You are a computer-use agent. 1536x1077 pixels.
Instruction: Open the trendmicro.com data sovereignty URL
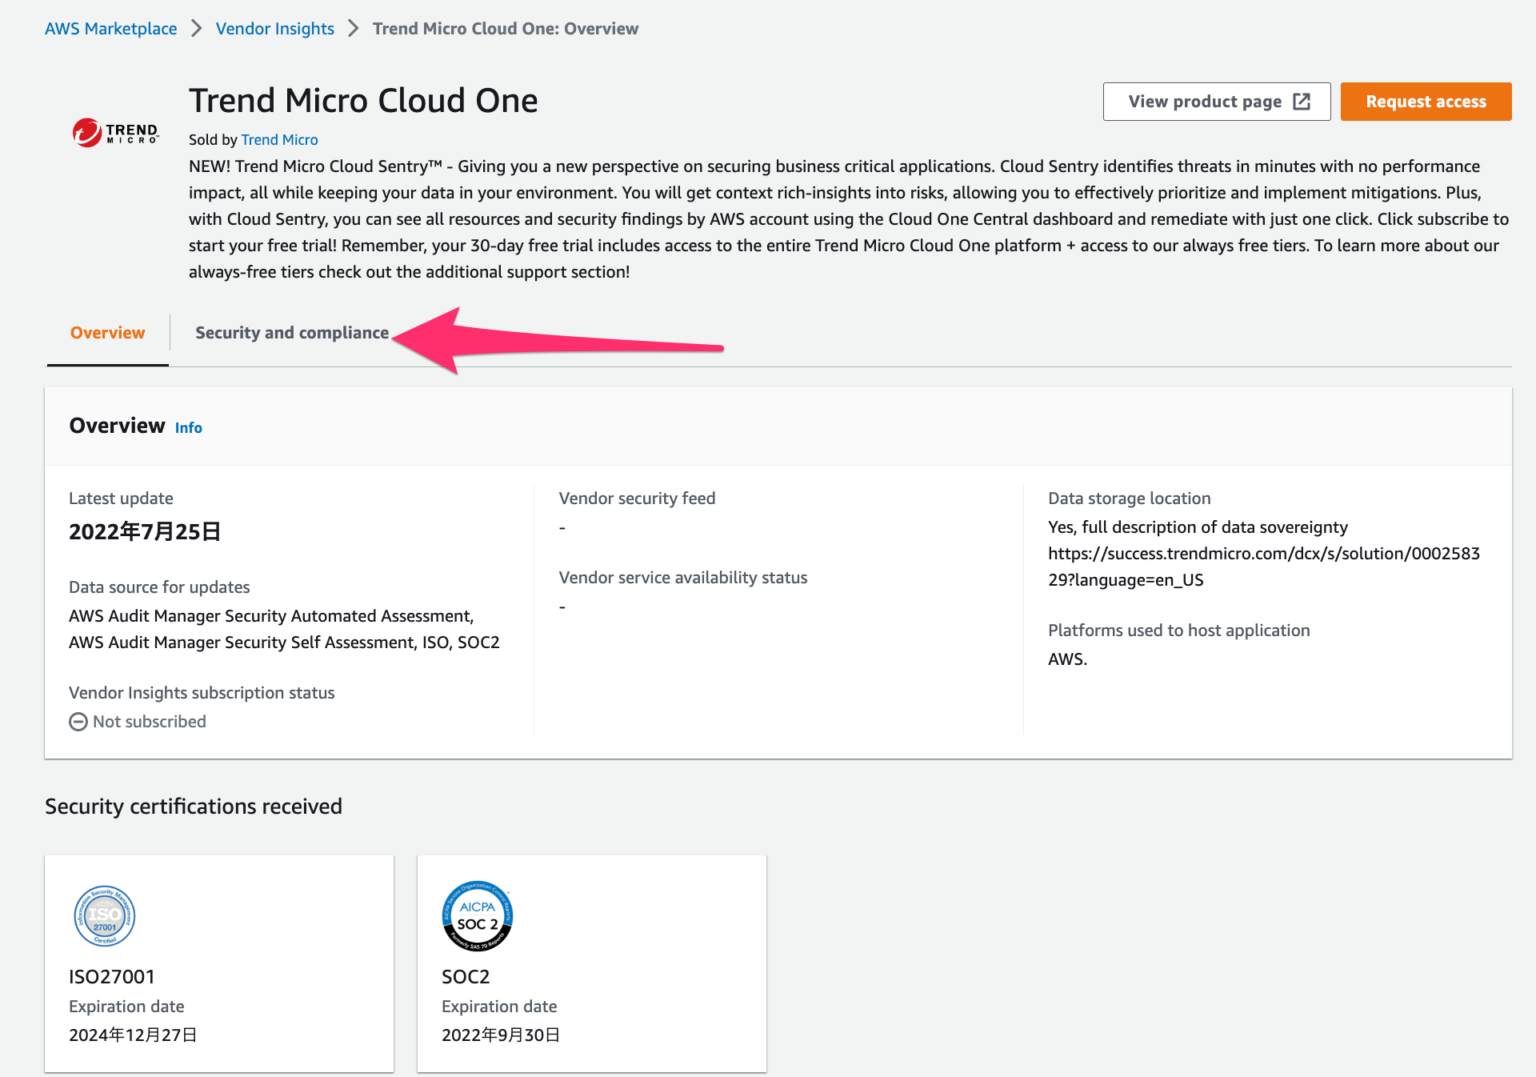(x=1264, y=566)
